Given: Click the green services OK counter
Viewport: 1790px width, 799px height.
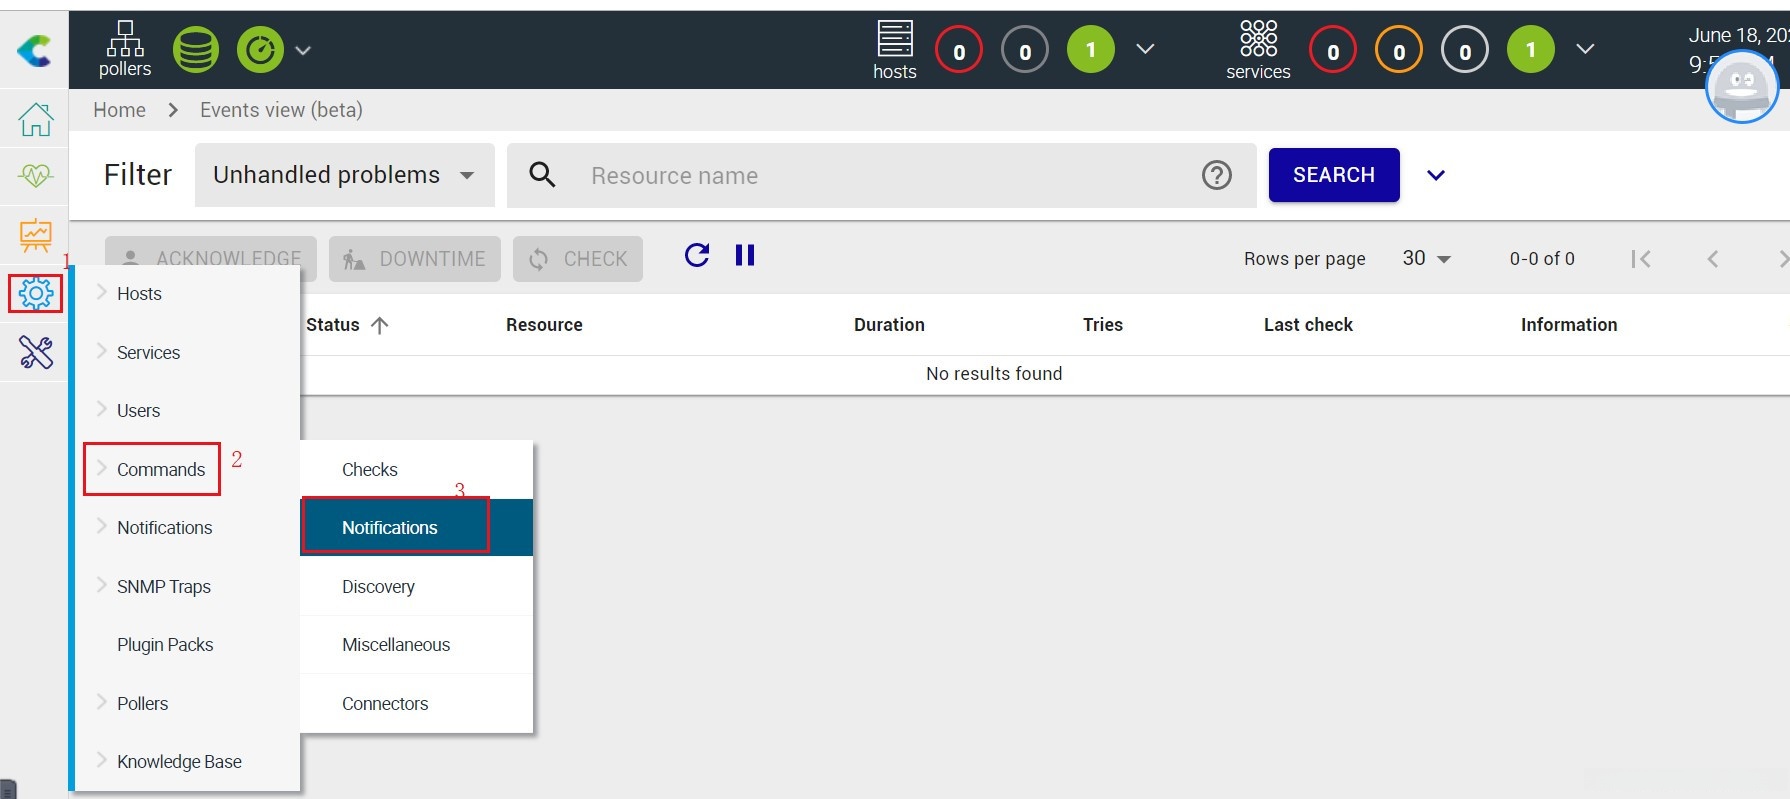Looking at the screenshot, I should pyautogui.click(x=1531, y=50).
